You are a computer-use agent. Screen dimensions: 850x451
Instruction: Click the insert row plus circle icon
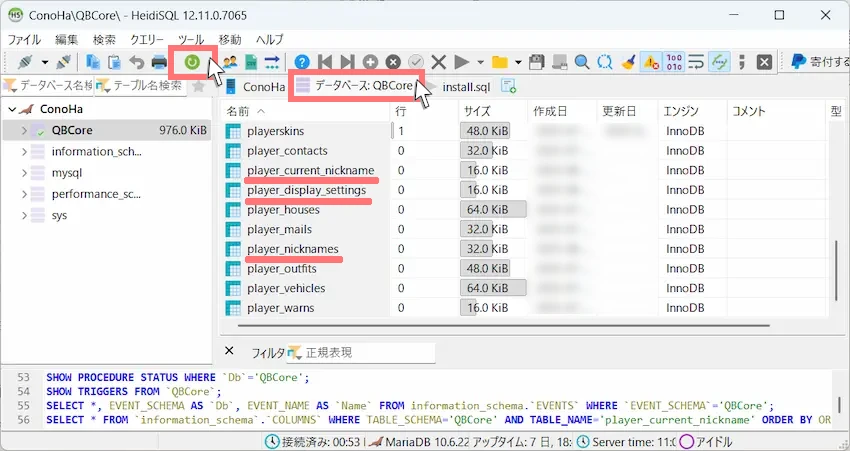click(370, 62)
